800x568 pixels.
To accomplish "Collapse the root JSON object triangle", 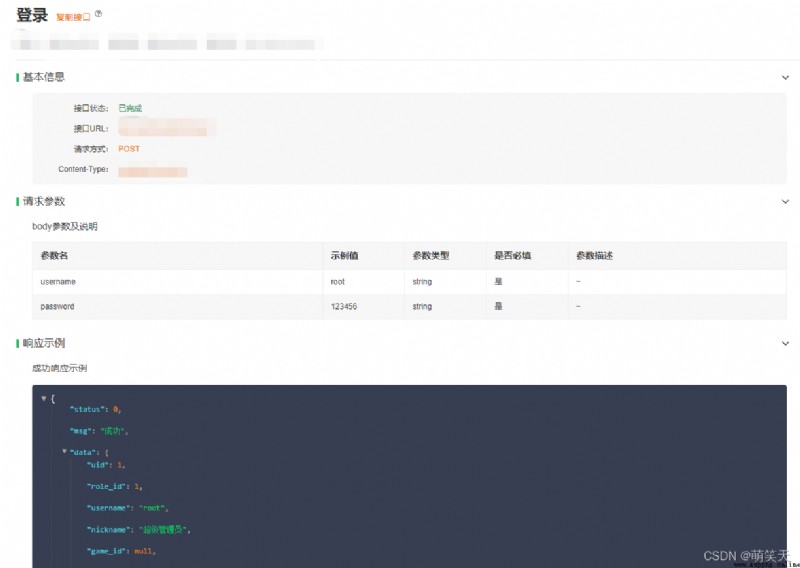I will coord(44,398).
